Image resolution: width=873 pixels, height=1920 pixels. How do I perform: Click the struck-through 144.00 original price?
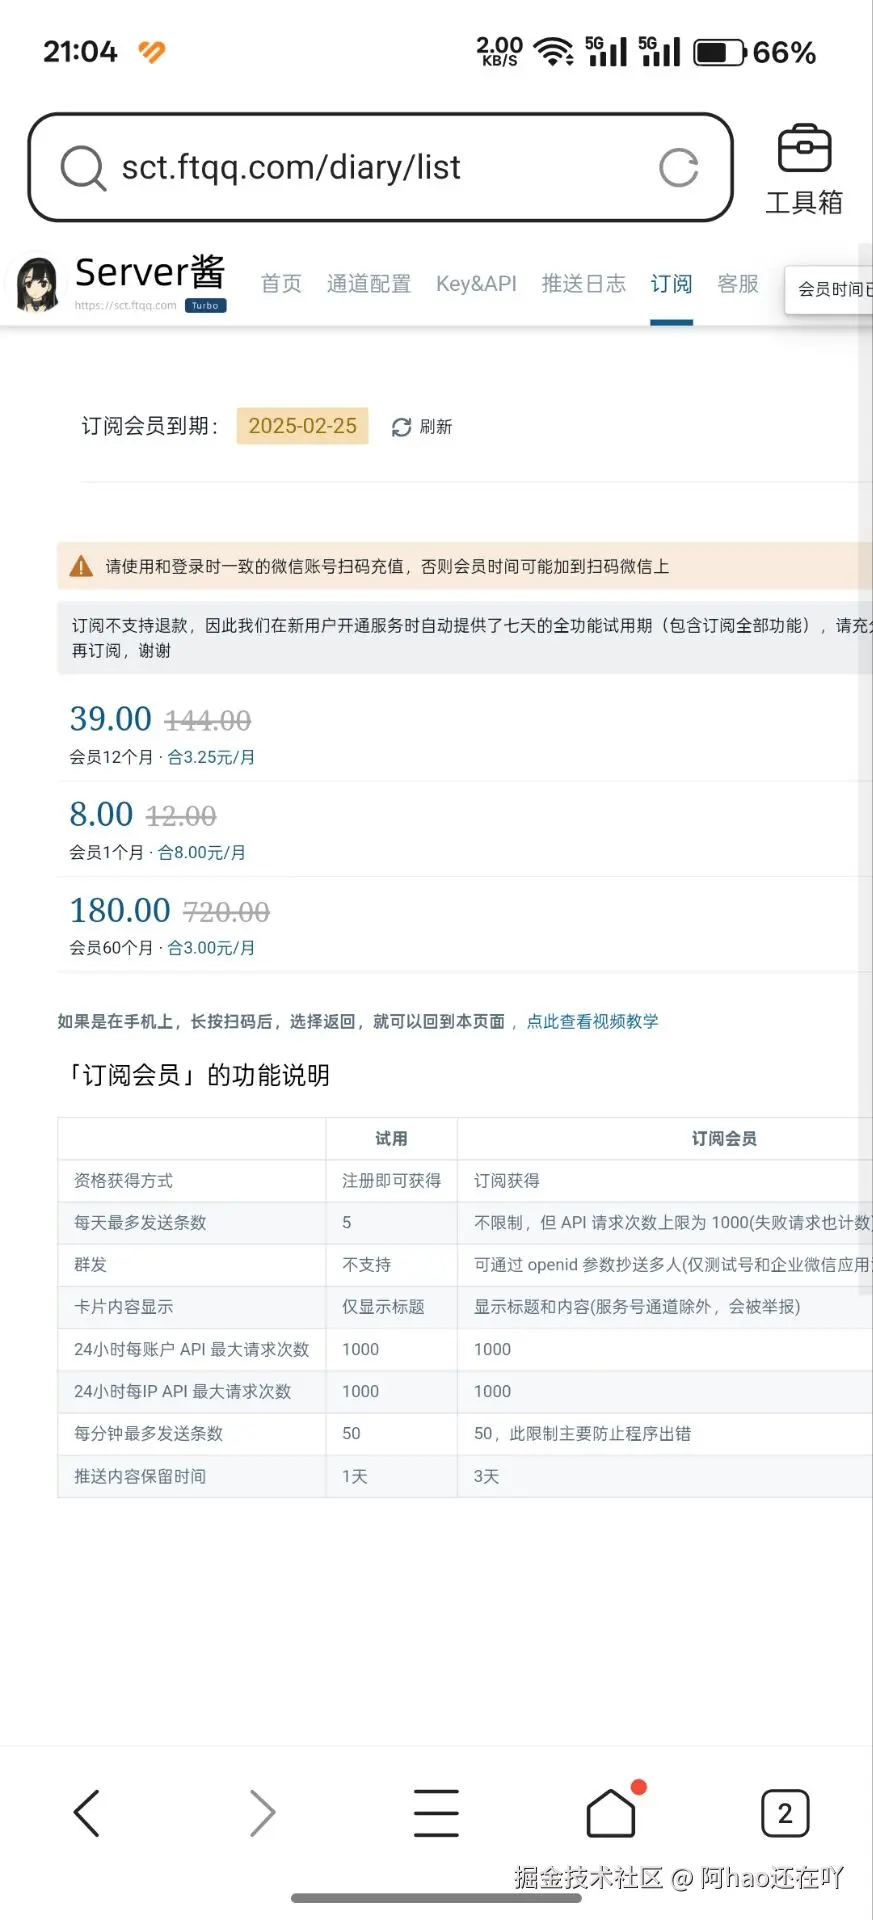pyautogui.click(x=207, y=720)
